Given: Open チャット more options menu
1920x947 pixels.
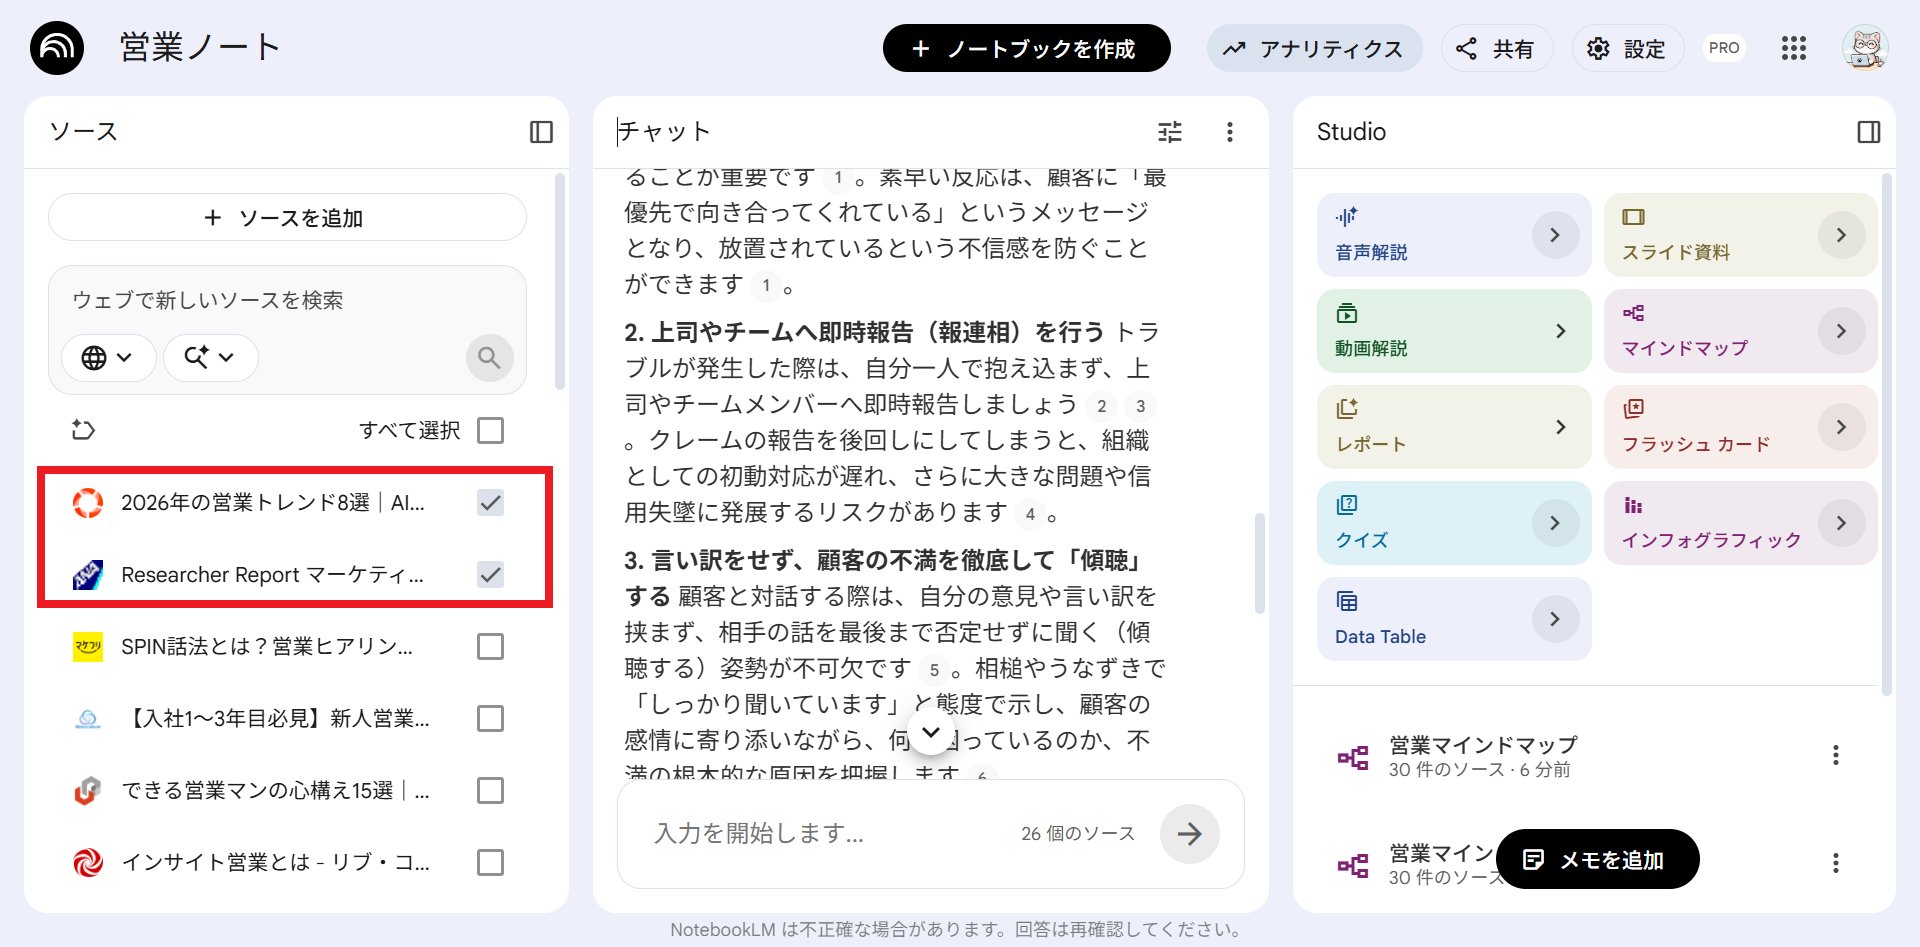Looking at the screenshot, I should (1230, 132).
